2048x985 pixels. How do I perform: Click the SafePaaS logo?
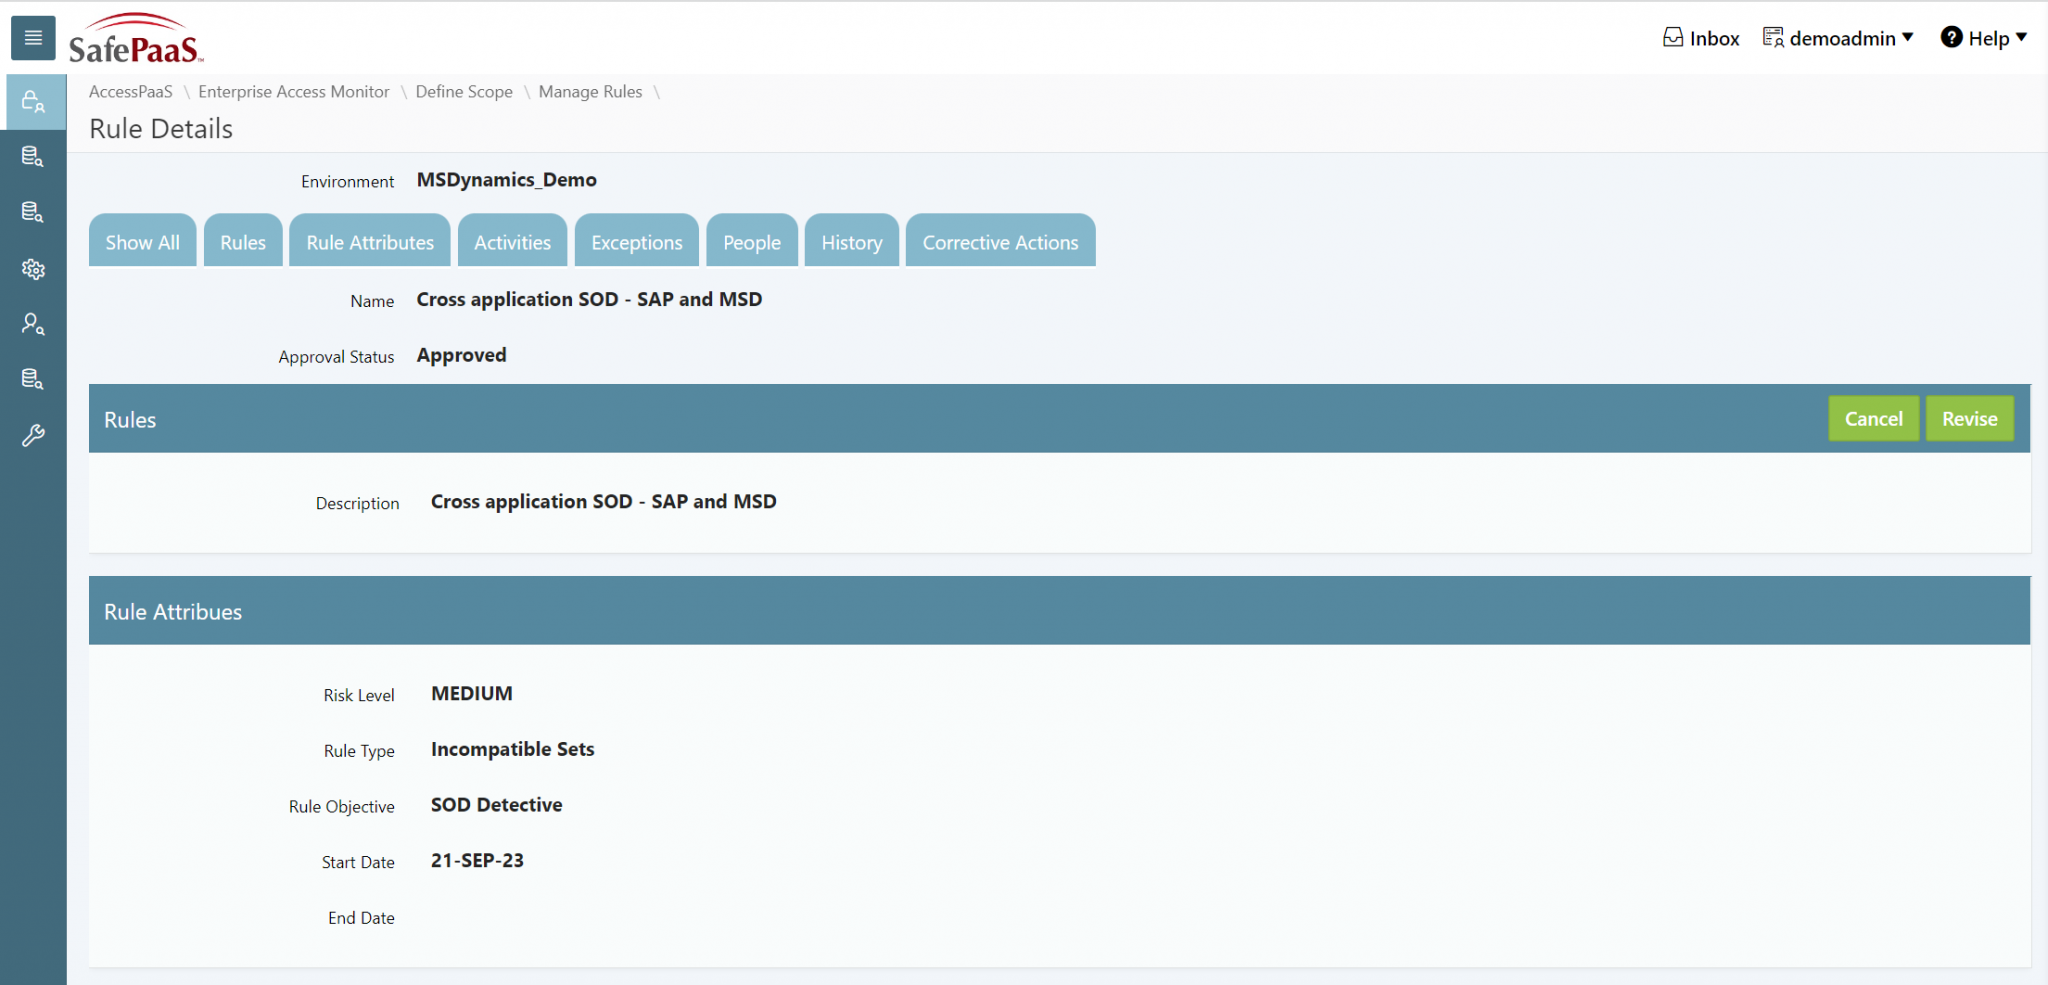coord(135,40)
